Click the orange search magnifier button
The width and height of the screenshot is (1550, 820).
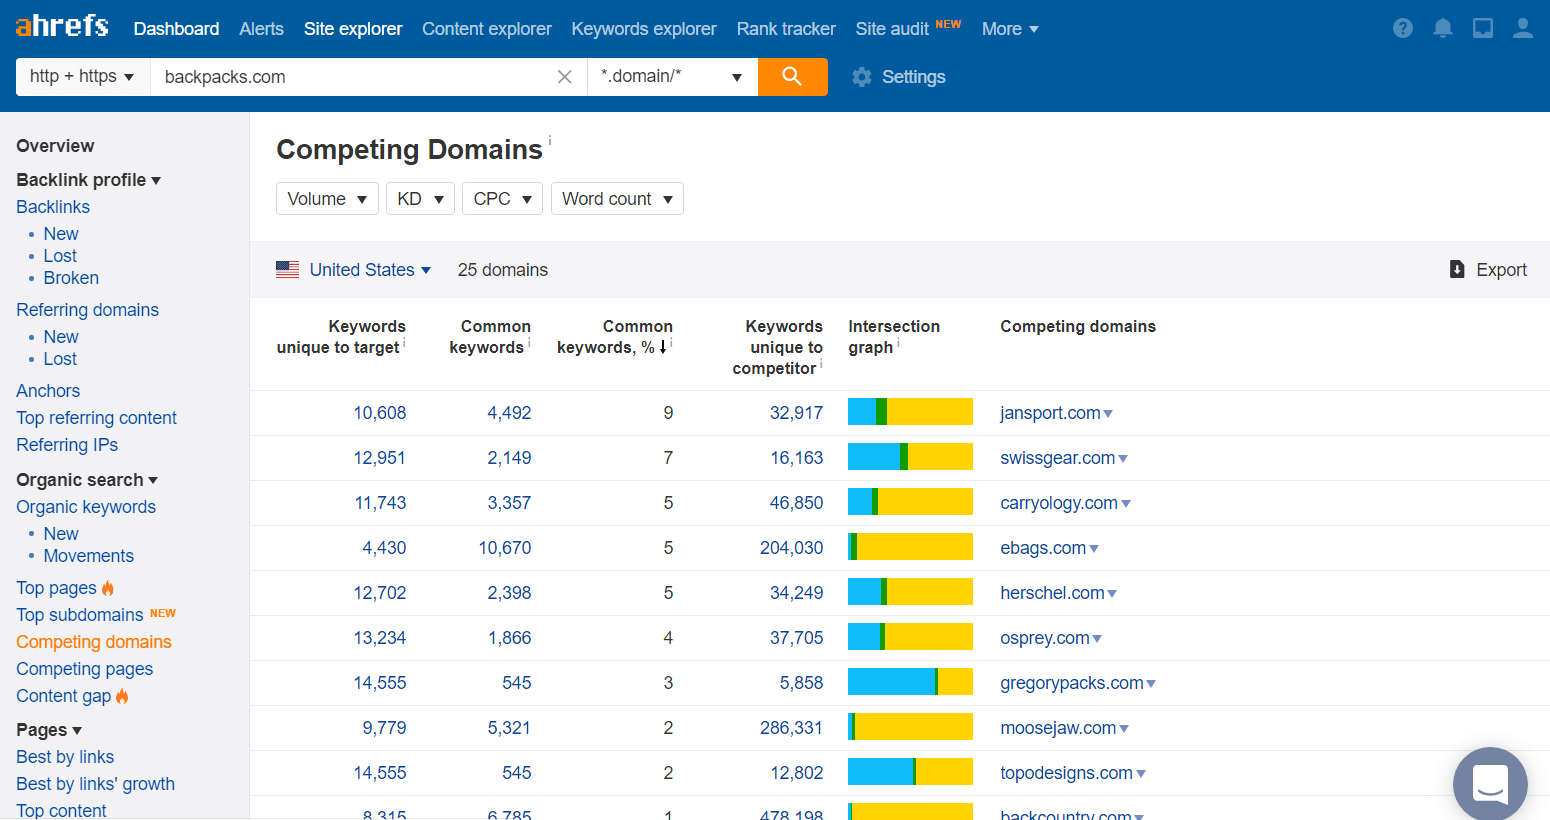[792, 76]
